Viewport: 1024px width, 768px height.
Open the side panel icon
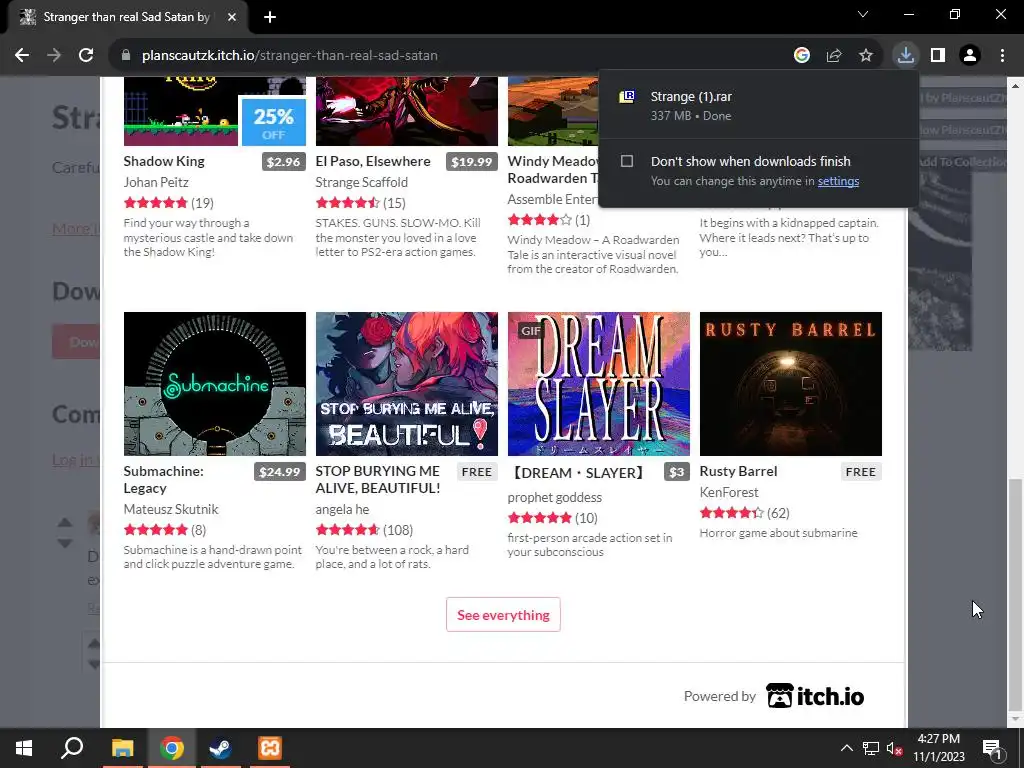point(938,56)
